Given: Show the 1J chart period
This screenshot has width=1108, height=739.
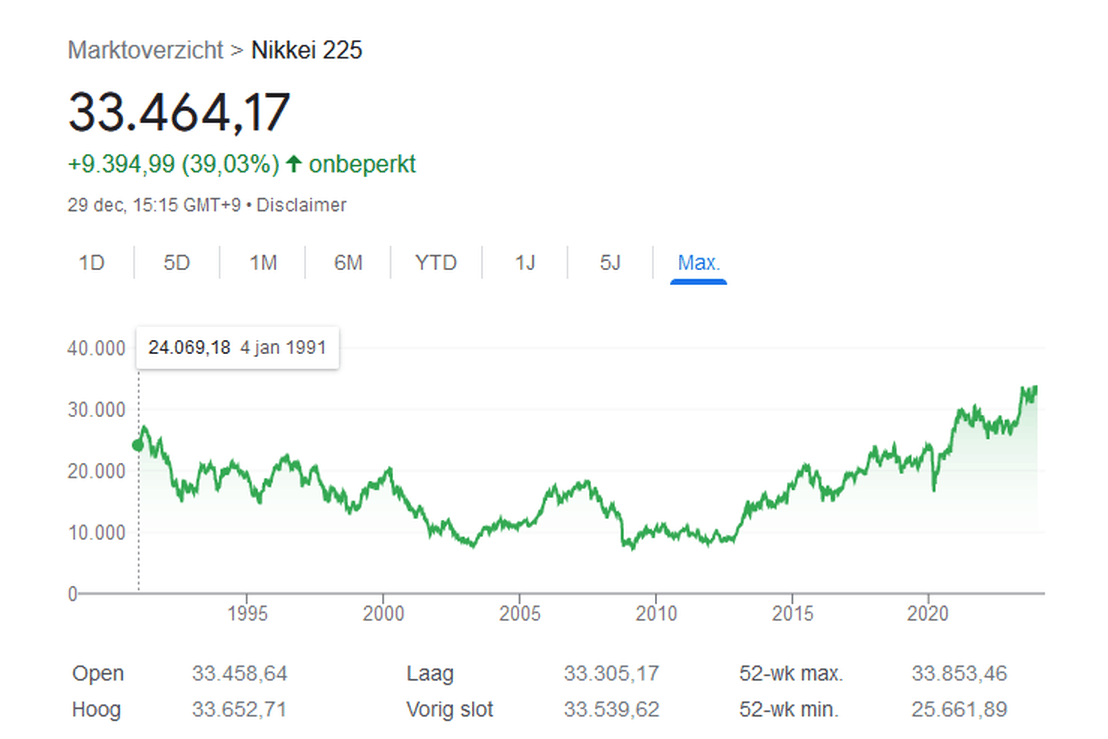Looking at the screenshot, I should pyautogui.click(x=525, y=263).
